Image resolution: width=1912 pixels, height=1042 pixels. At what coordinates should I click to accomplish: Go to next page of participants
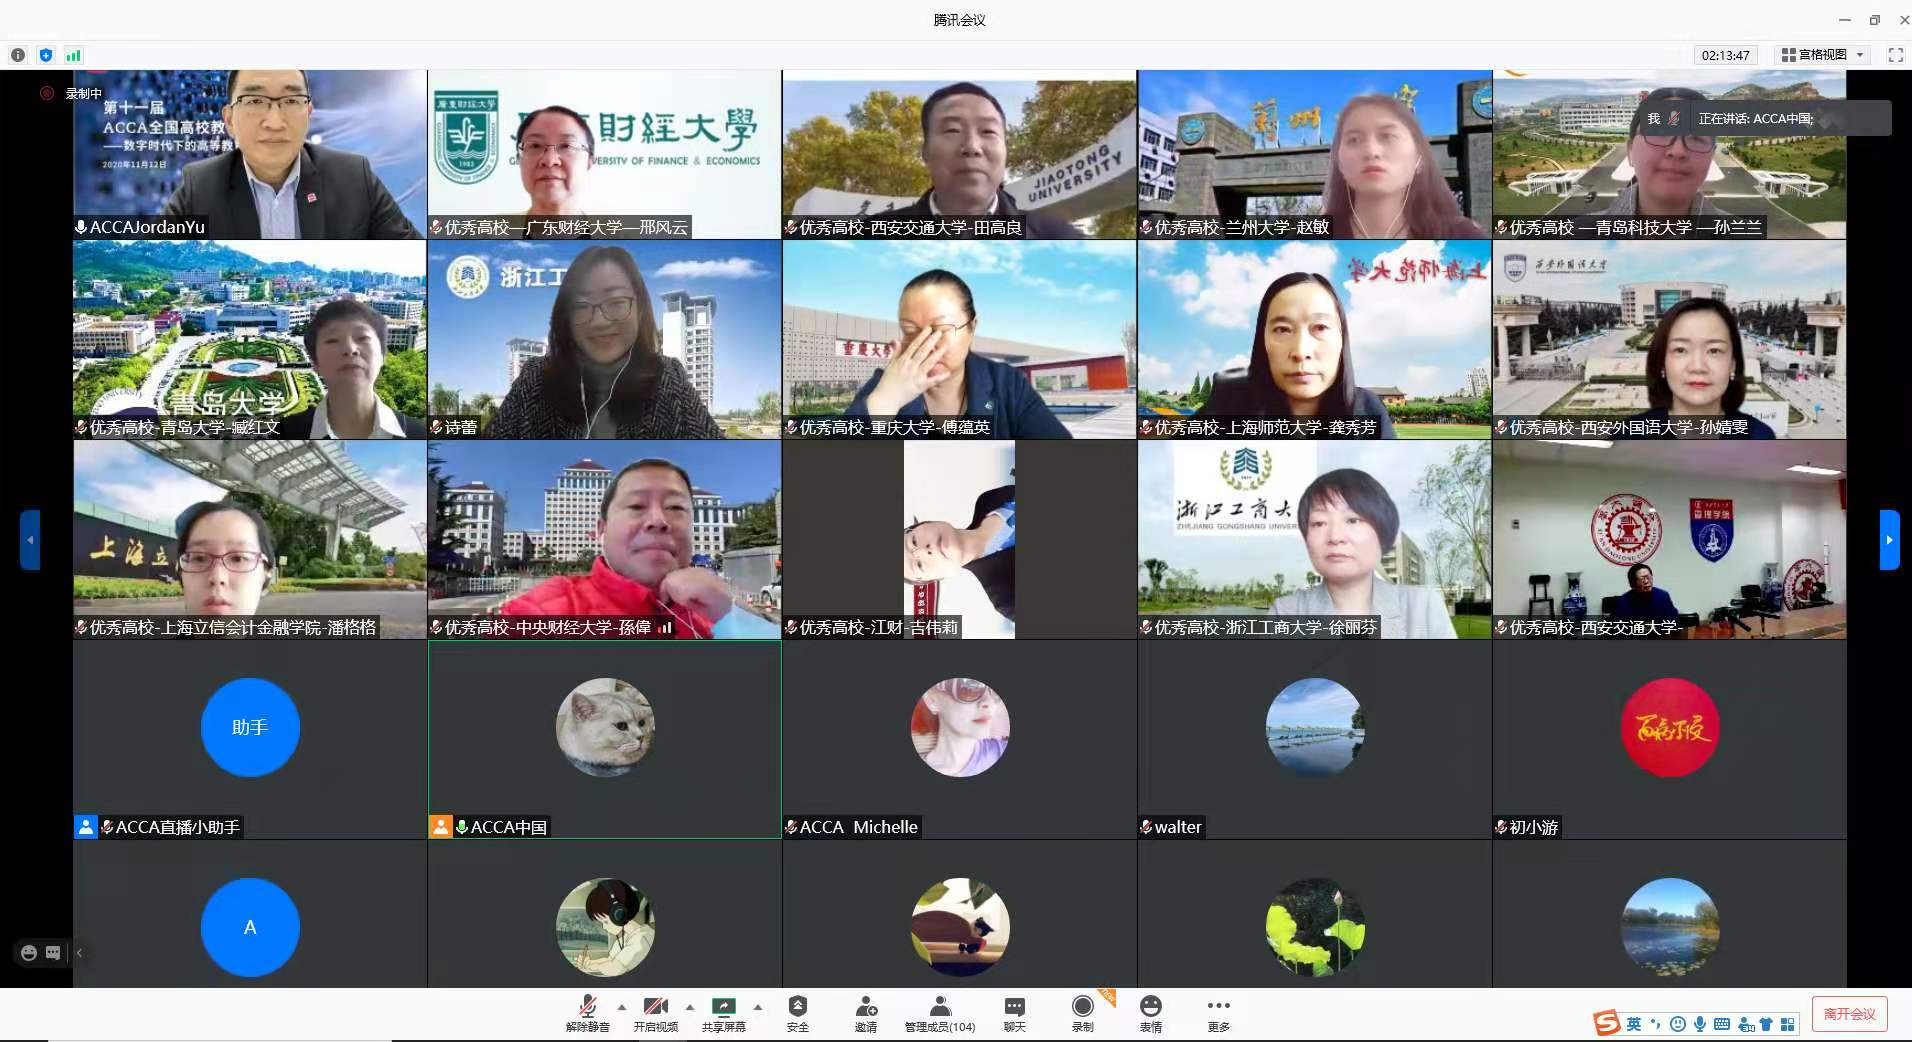1889,540
